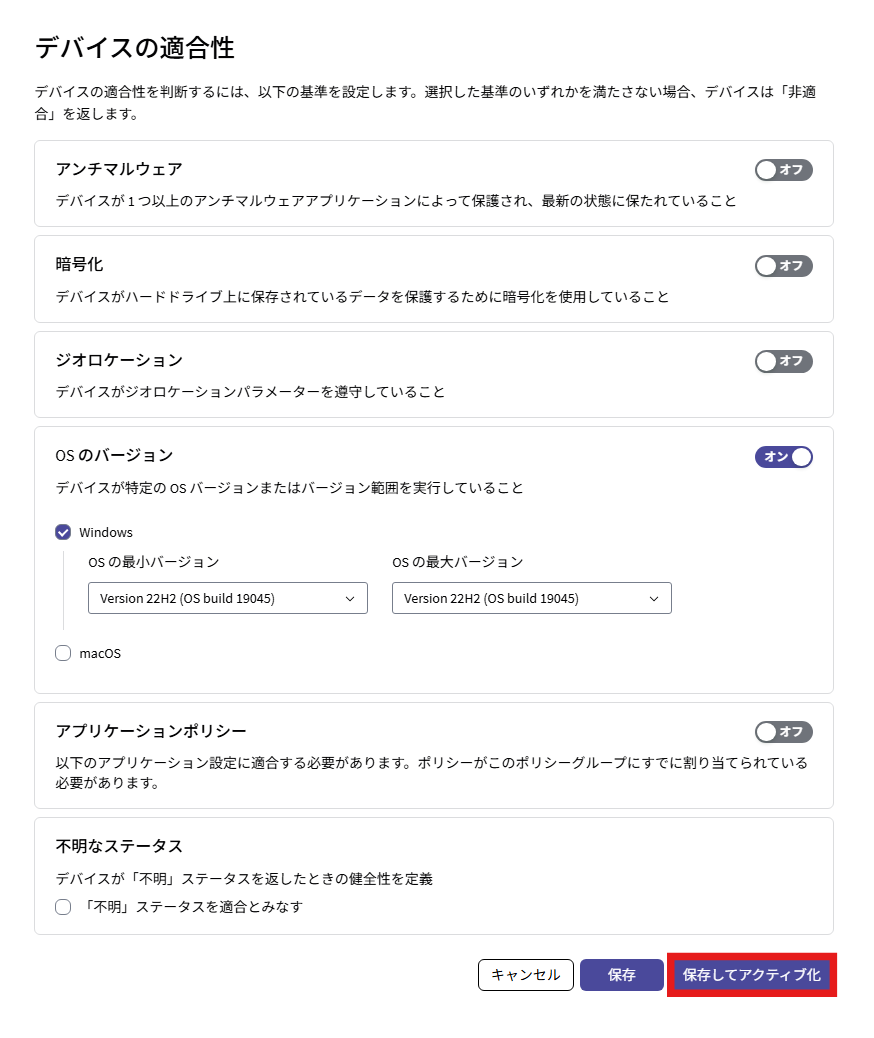Open the OS の最大バージョン dropdown
Image resolution: width=874 pixels, height=1038 pixels.
click(532, 598)
